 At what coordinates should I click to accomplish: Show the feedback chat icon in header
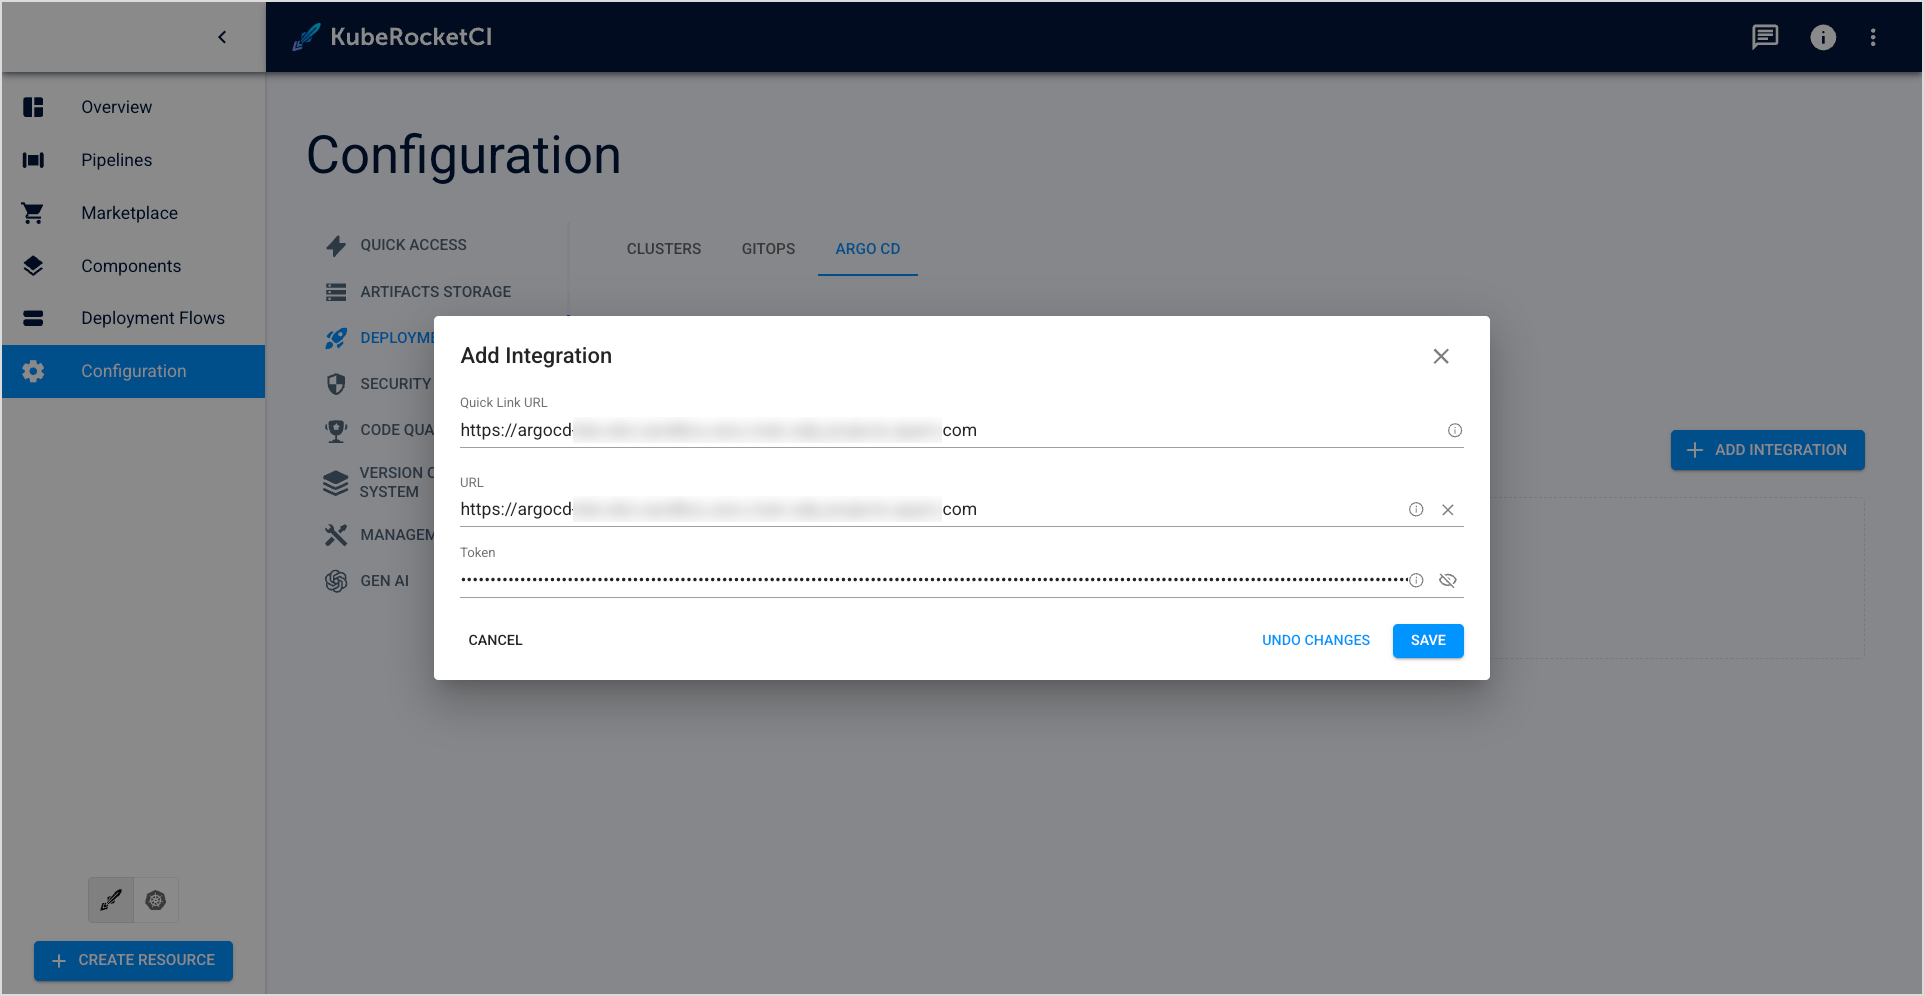coord(1765,37)
